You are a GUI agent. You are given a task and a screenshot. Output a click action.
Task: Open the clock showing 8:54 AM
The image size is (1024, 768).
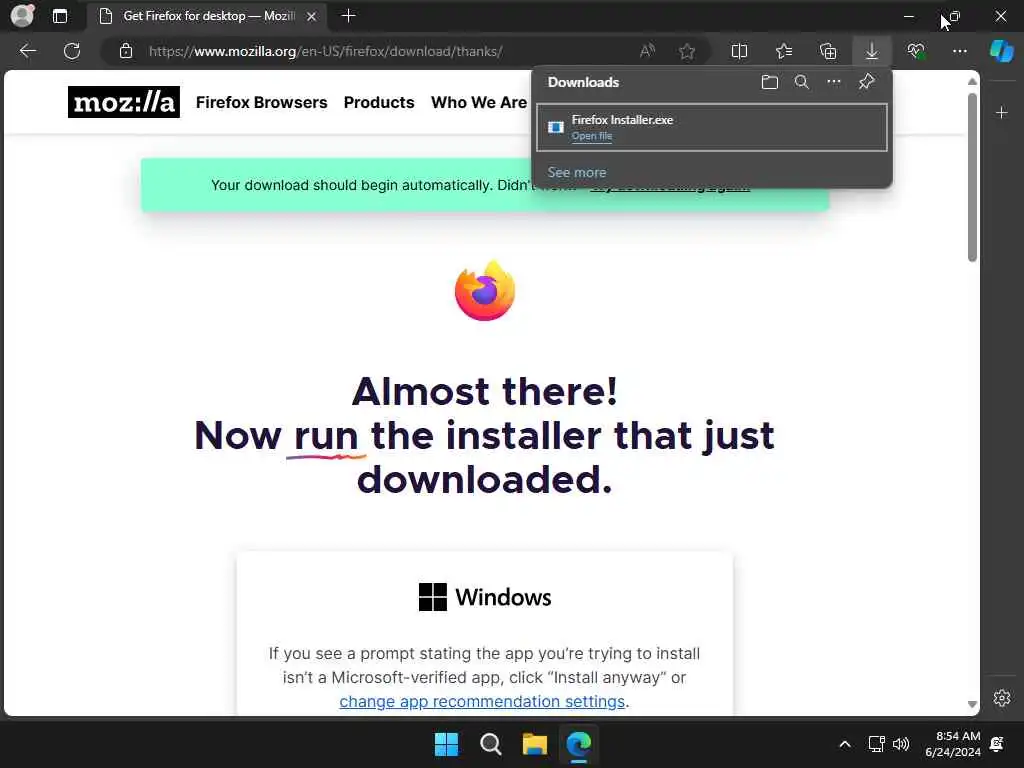tap(953, 744)
